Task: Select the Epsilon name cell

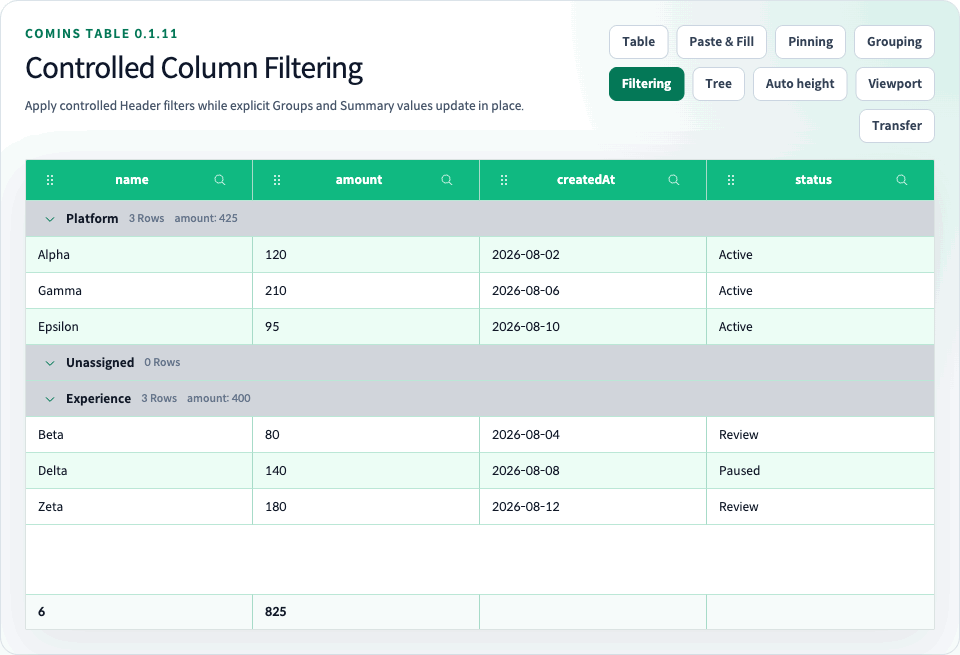Action: 139,327
